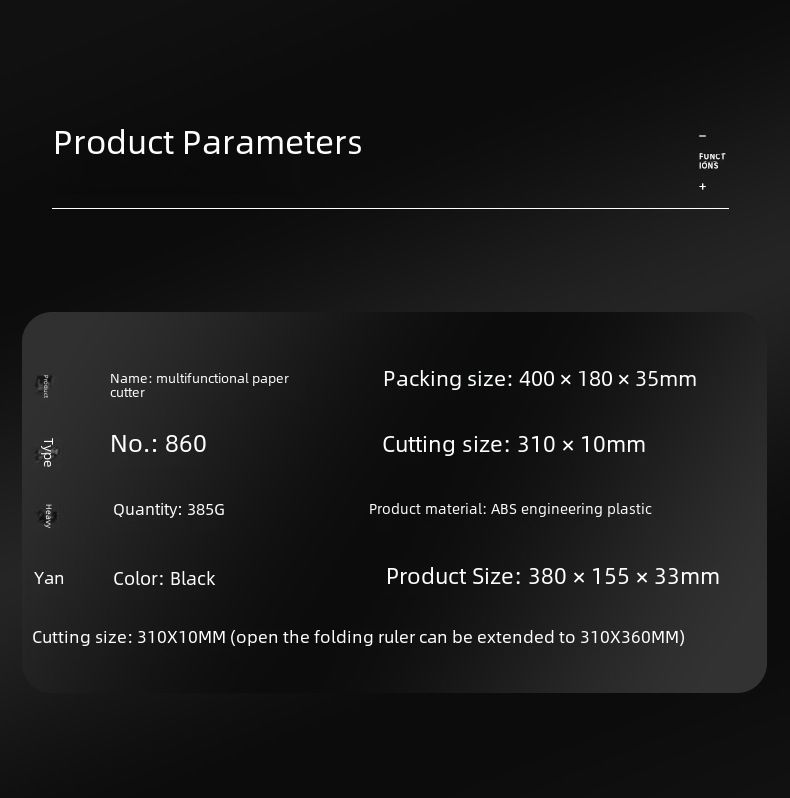Click the Heavy icon beside Quantity
Viewport: 790px width, 798px height.
coord(47,516)
